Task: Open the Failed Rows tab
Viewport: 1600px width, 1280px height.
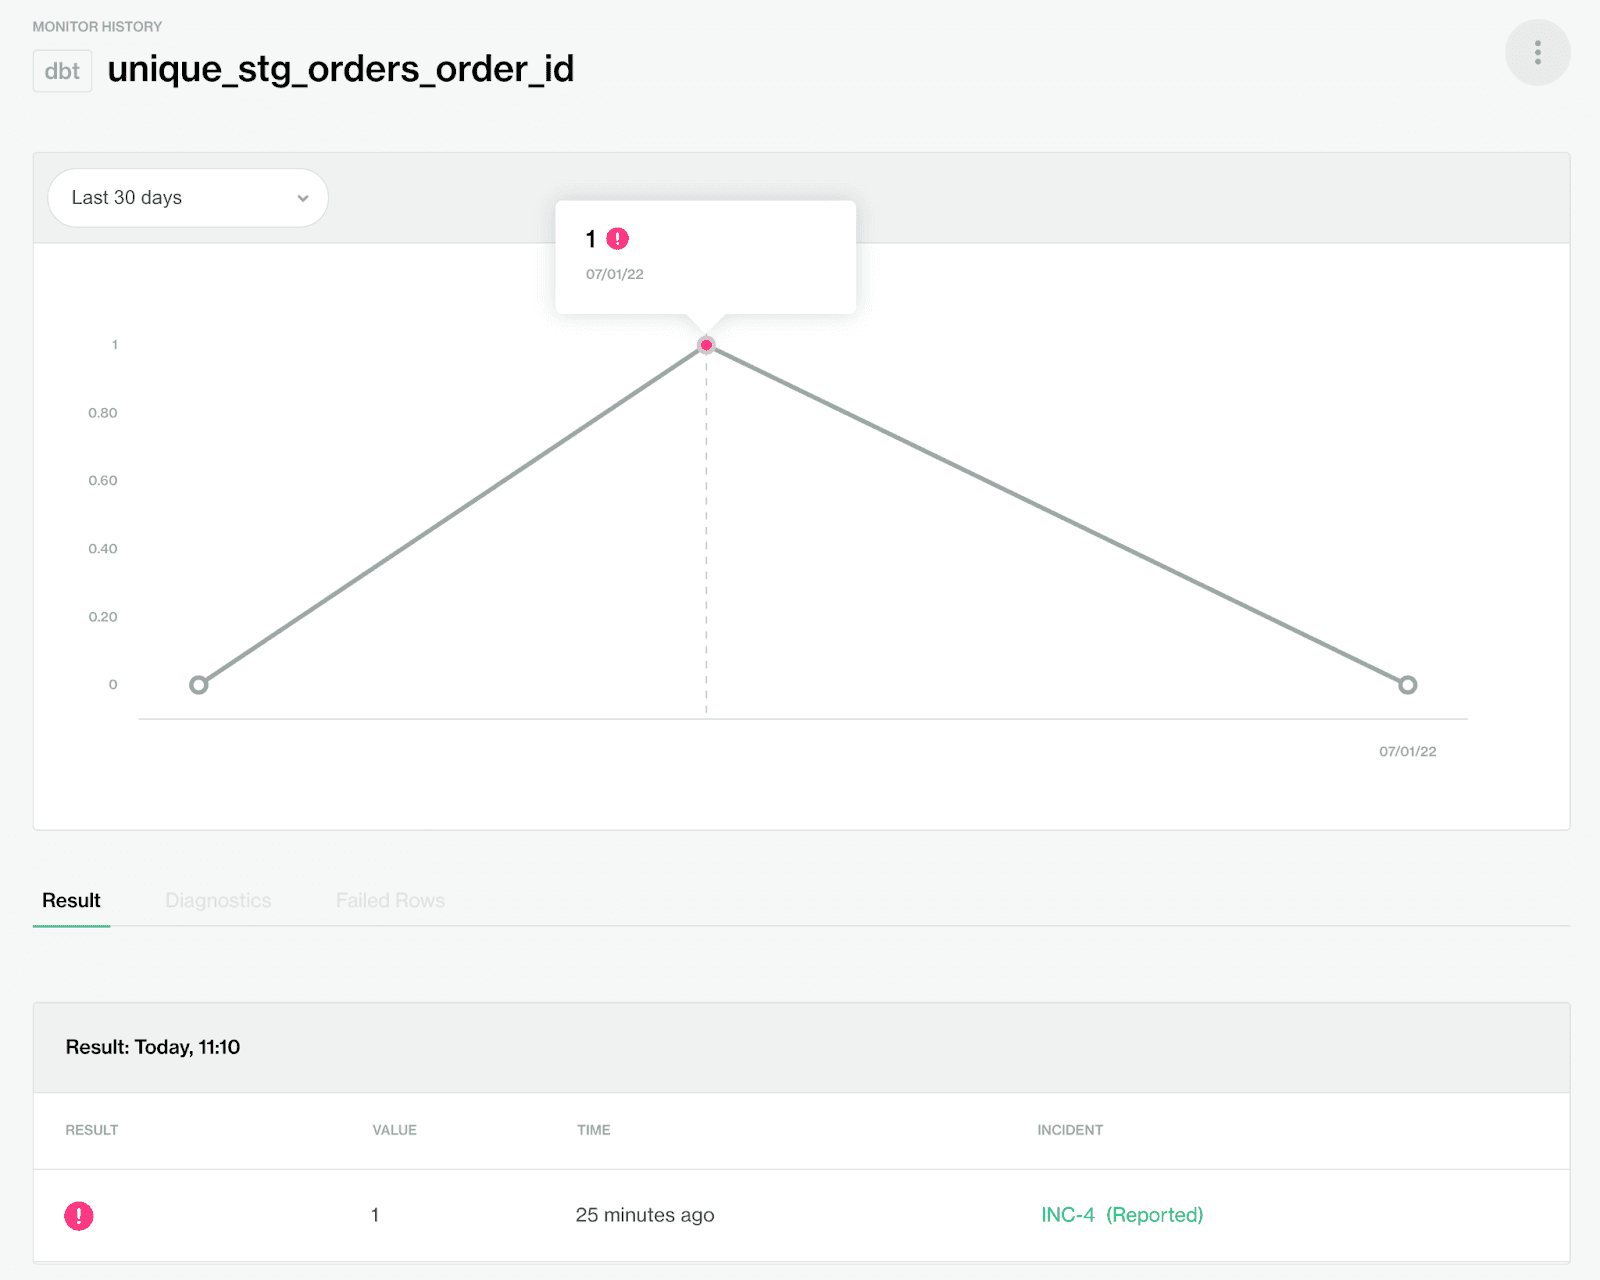Action: point(390,900)
